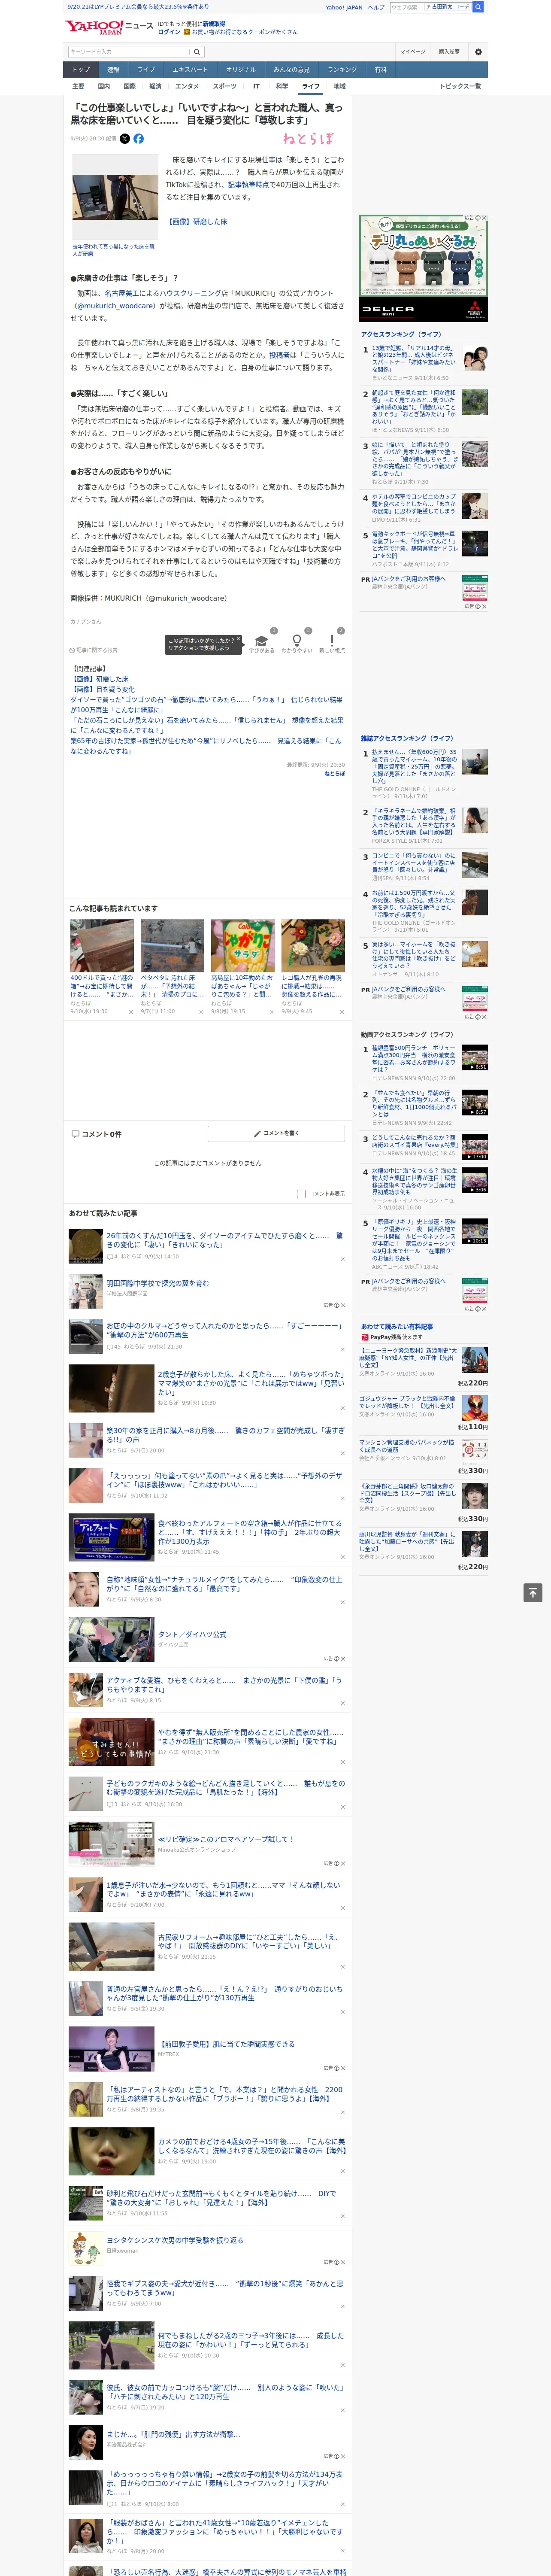Tick the コメント非表示 checkbox

coord(301,1193)
